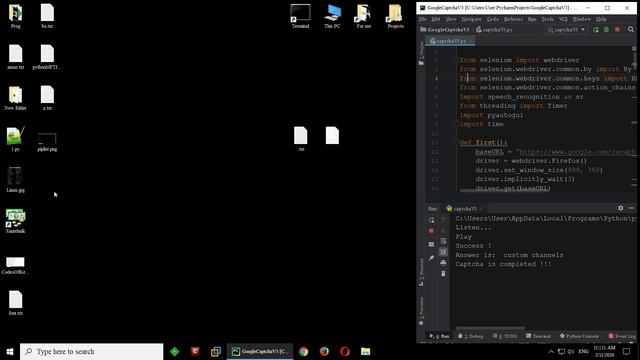Open the Help menu
Viewport: 640px width, 360px height.
[x=601, y=19]
